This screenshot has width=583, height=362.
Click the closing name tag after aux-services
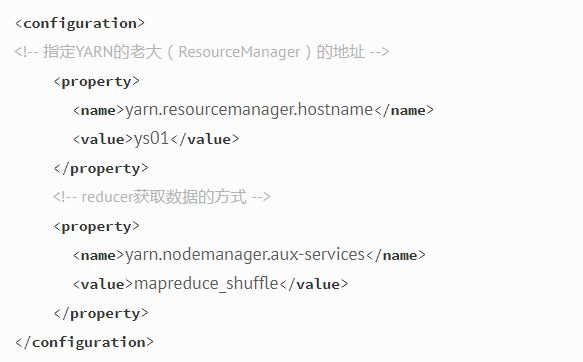[396, 255]
